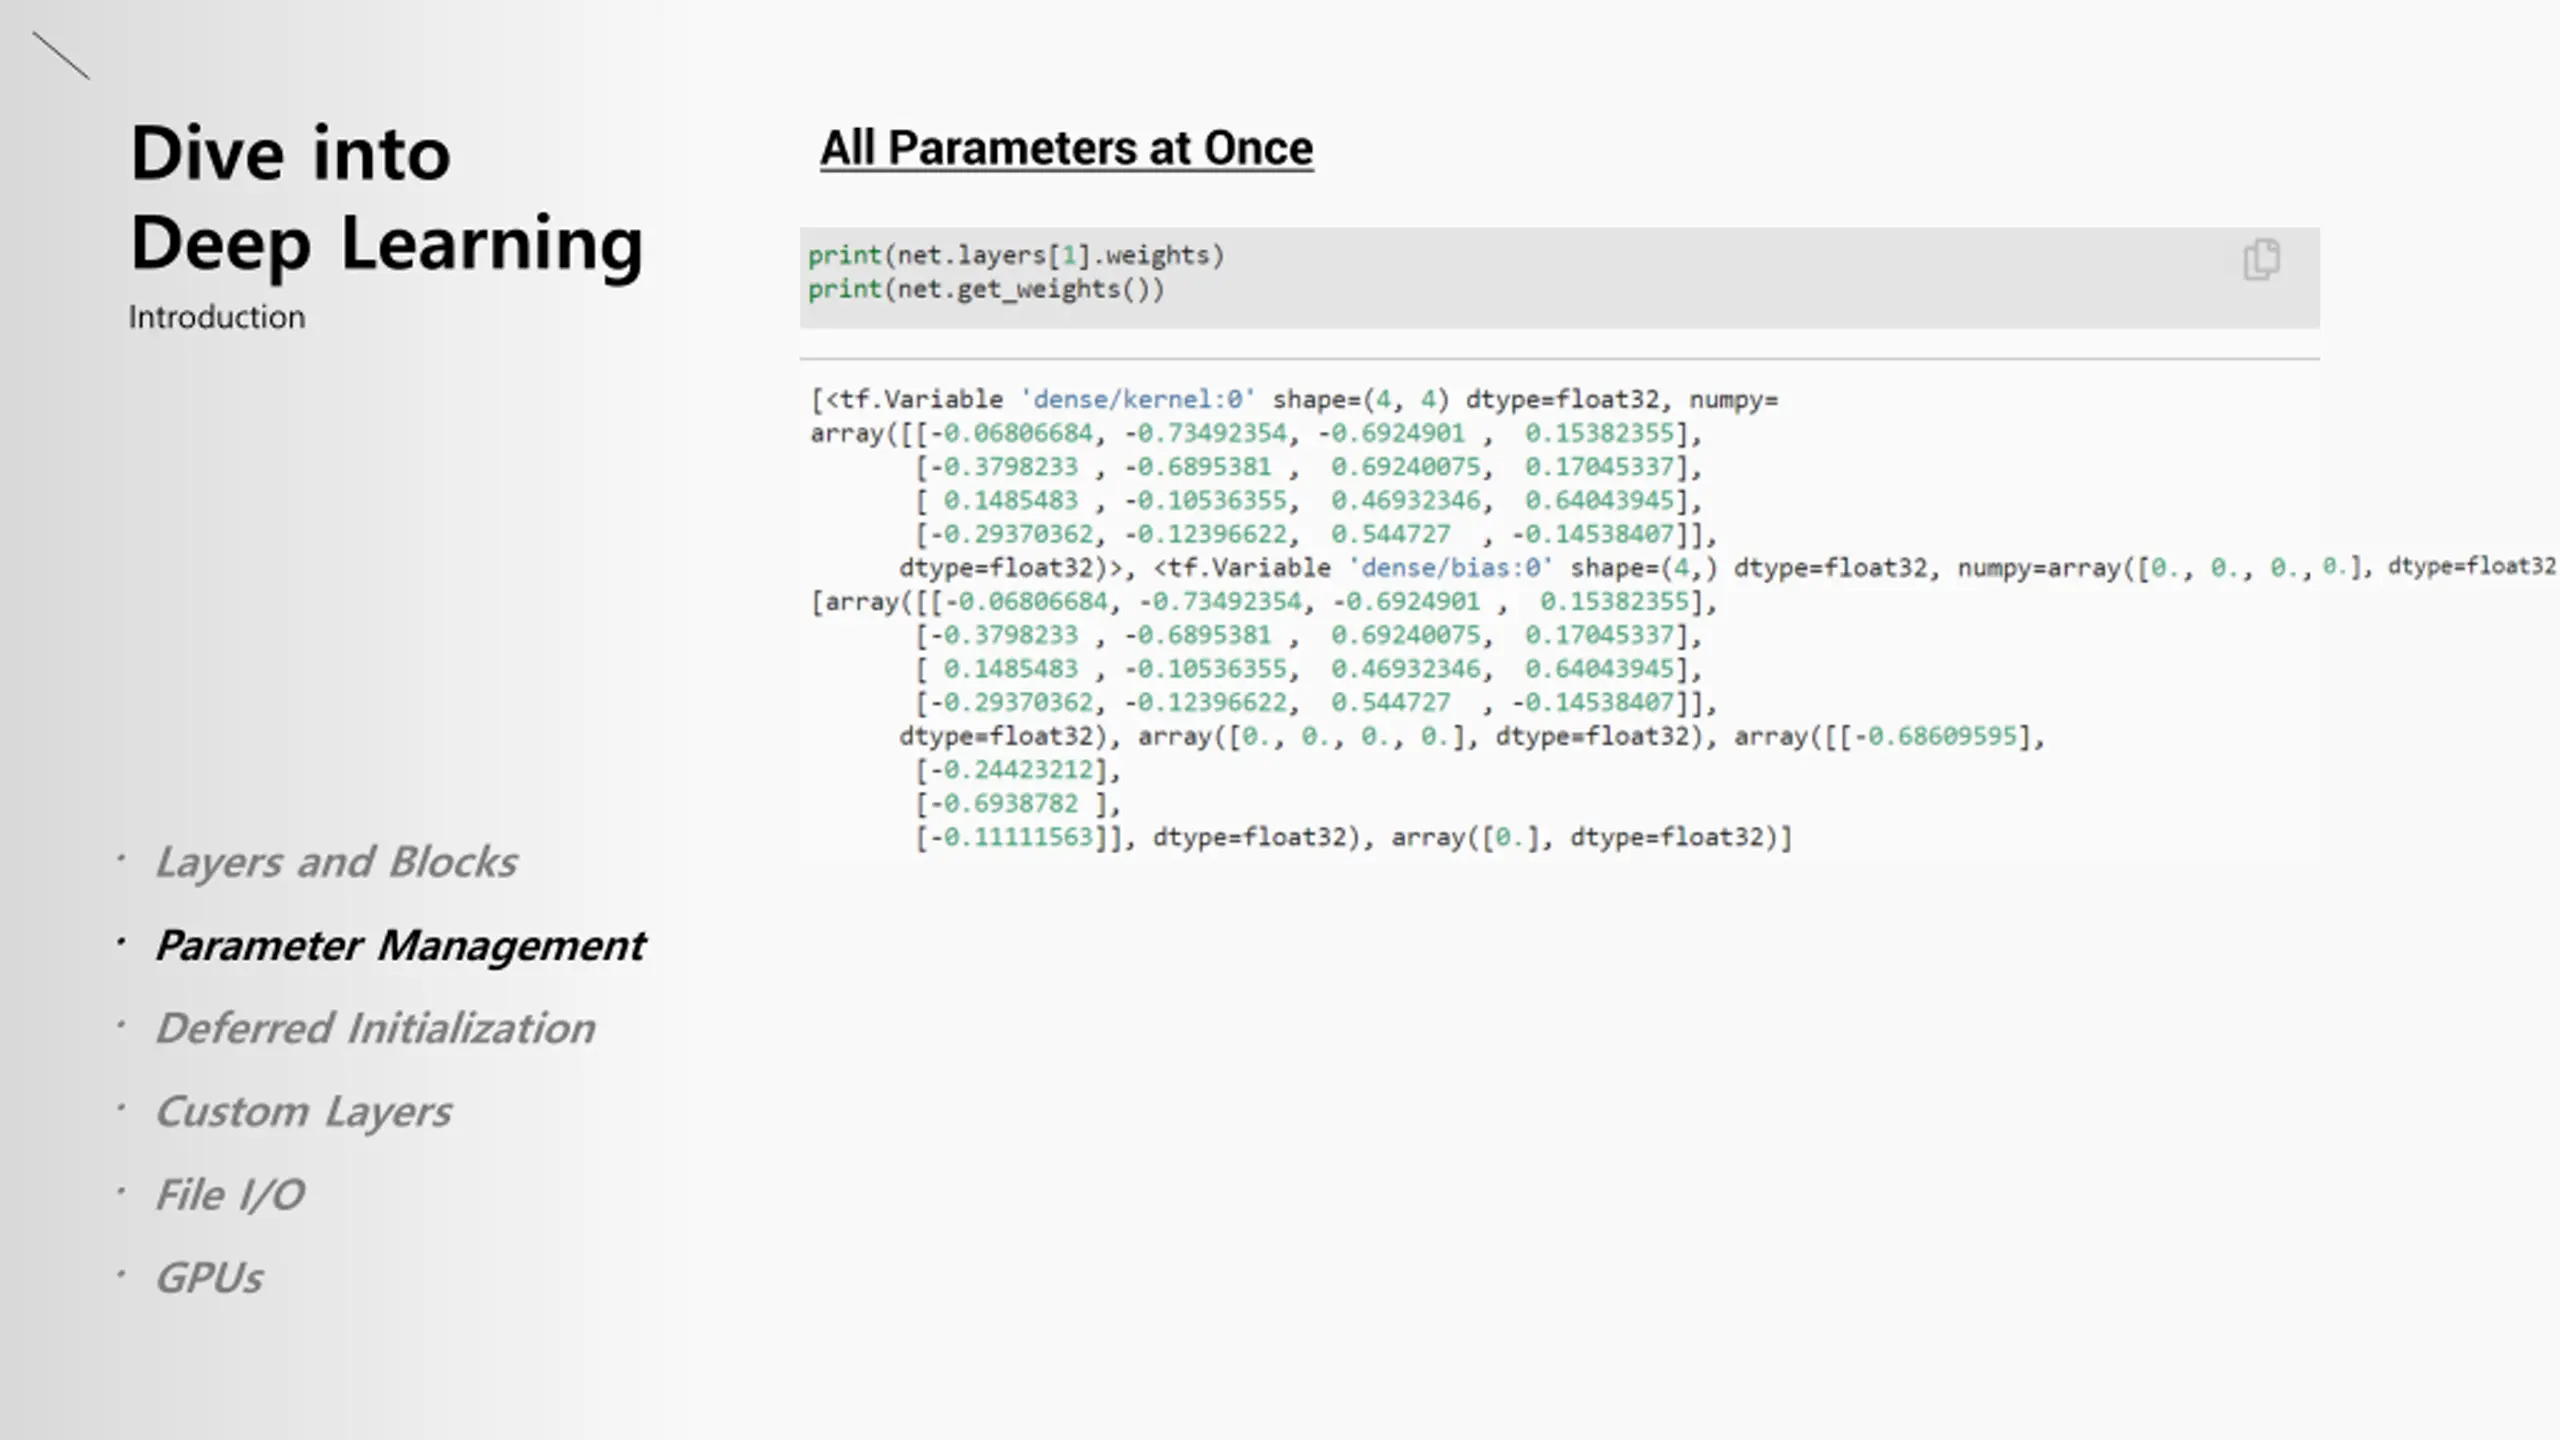This screenshot has width=2560, height=1440.
Task: Click the print(net.get_weights()) code line
Action: click(x=986, y=289)
